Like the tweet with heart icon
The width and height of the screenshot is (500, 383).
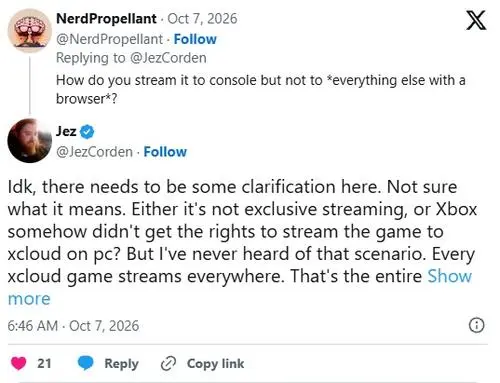click(x=19, y=363)
